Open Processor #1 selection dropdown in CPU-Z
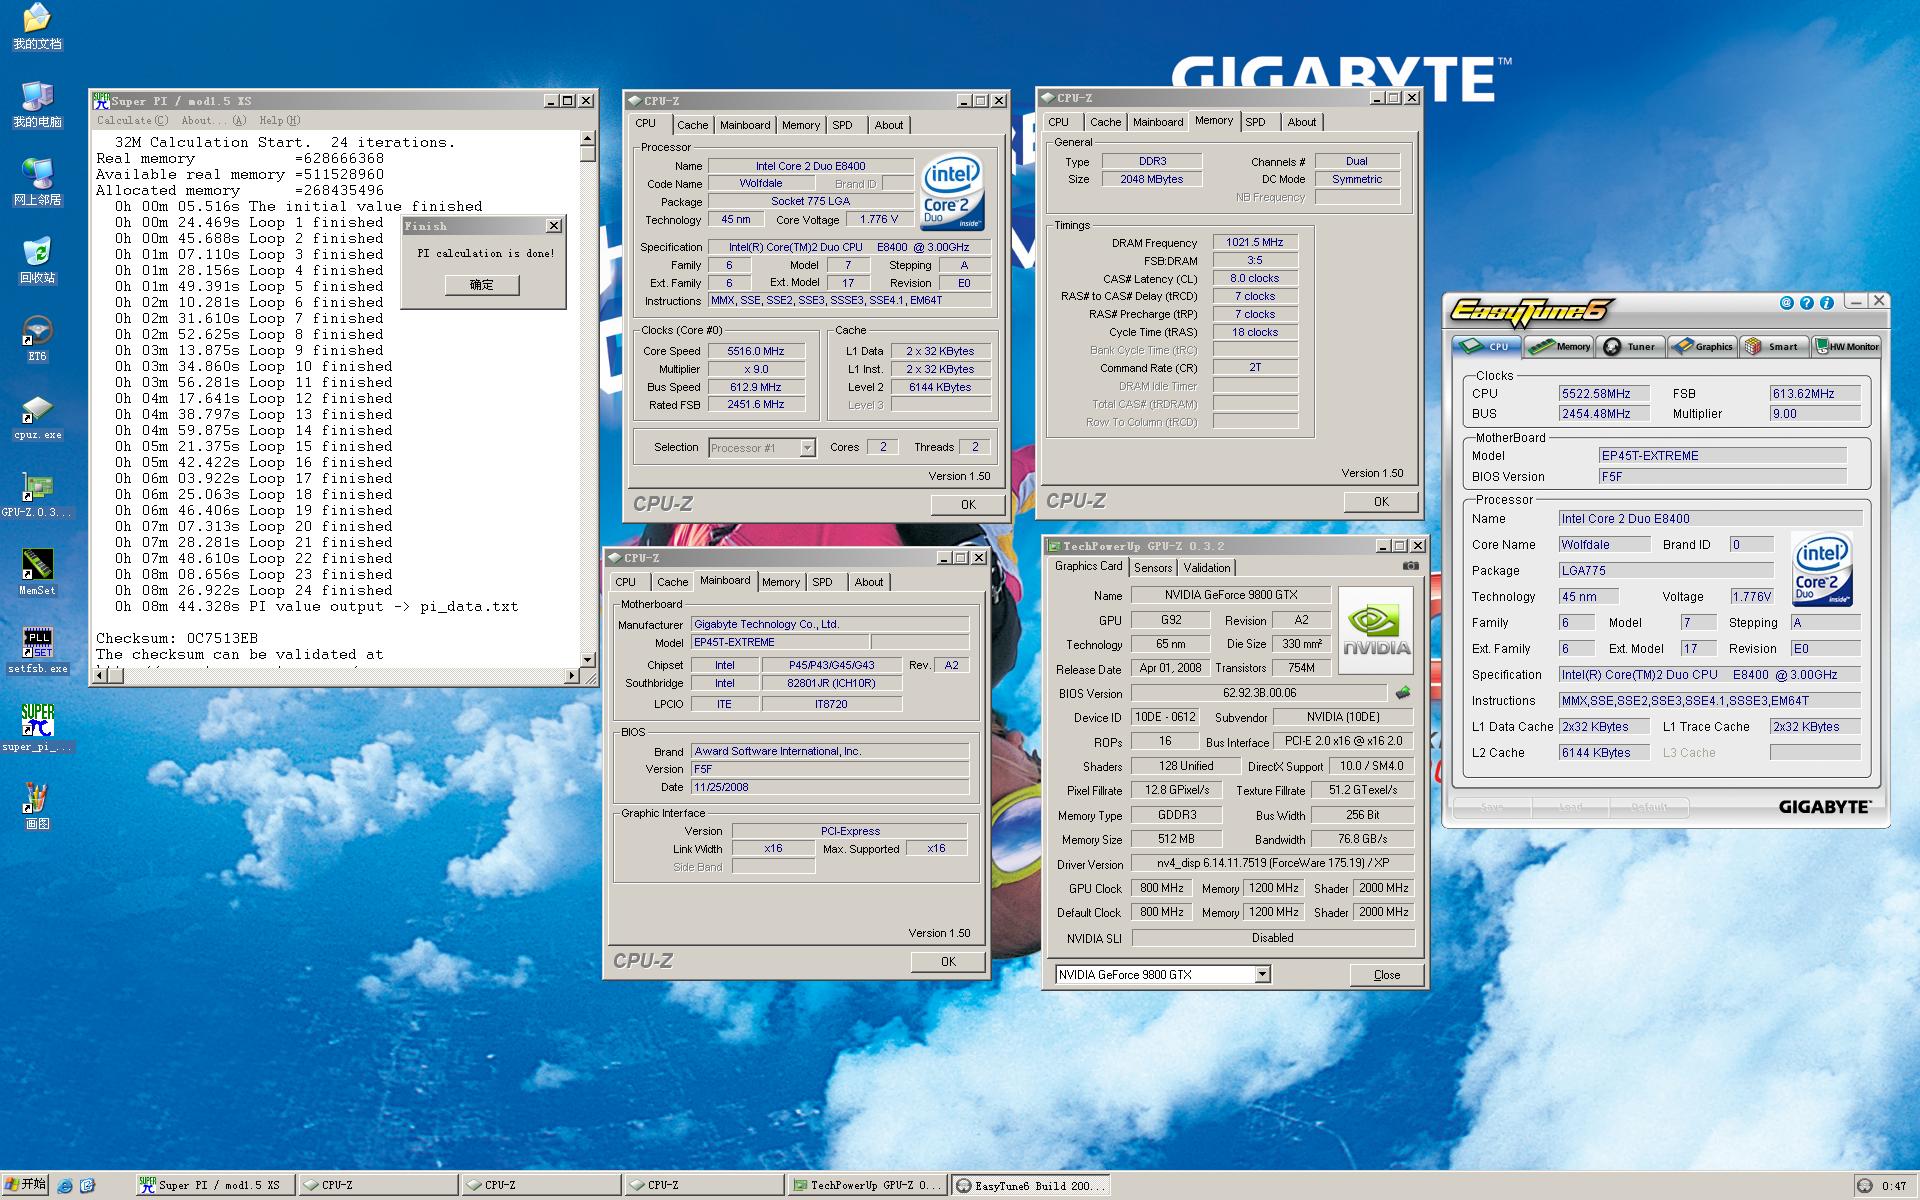 click(x=807, y=448)
